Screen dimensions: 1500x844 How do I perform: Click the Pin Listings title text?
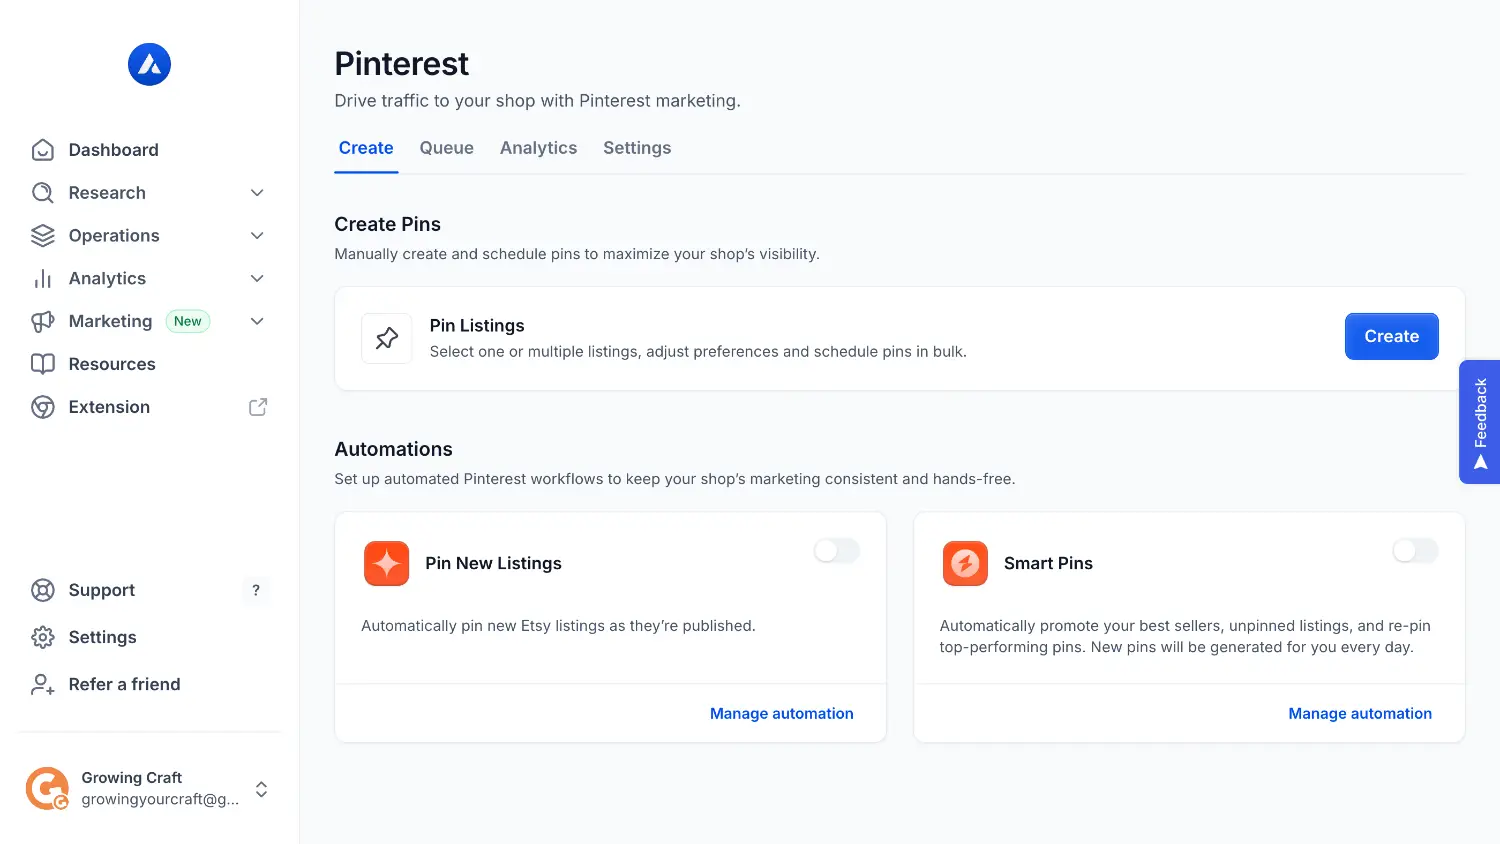[x=477, y=326]
